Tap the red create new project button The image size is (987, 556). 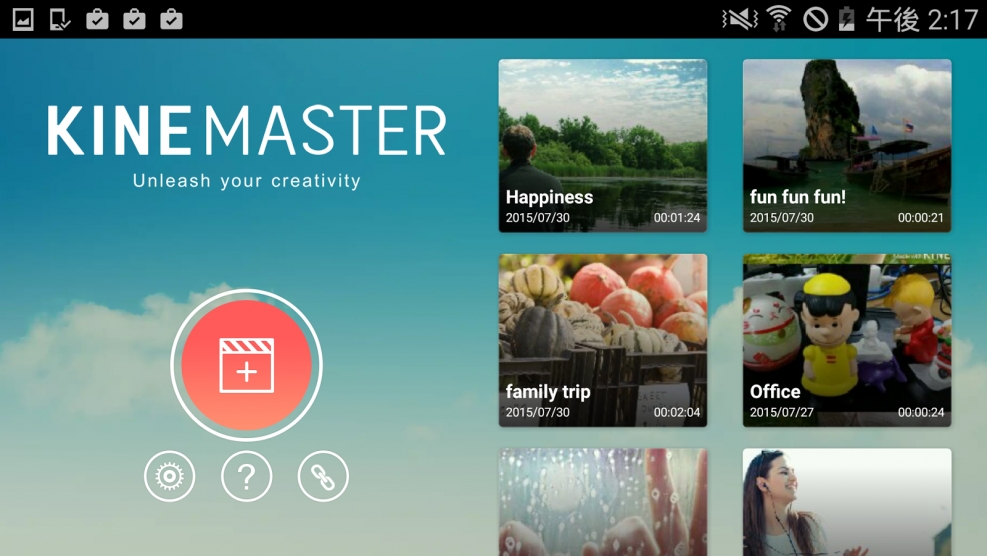pyautogui.click(x=246, y=365)
